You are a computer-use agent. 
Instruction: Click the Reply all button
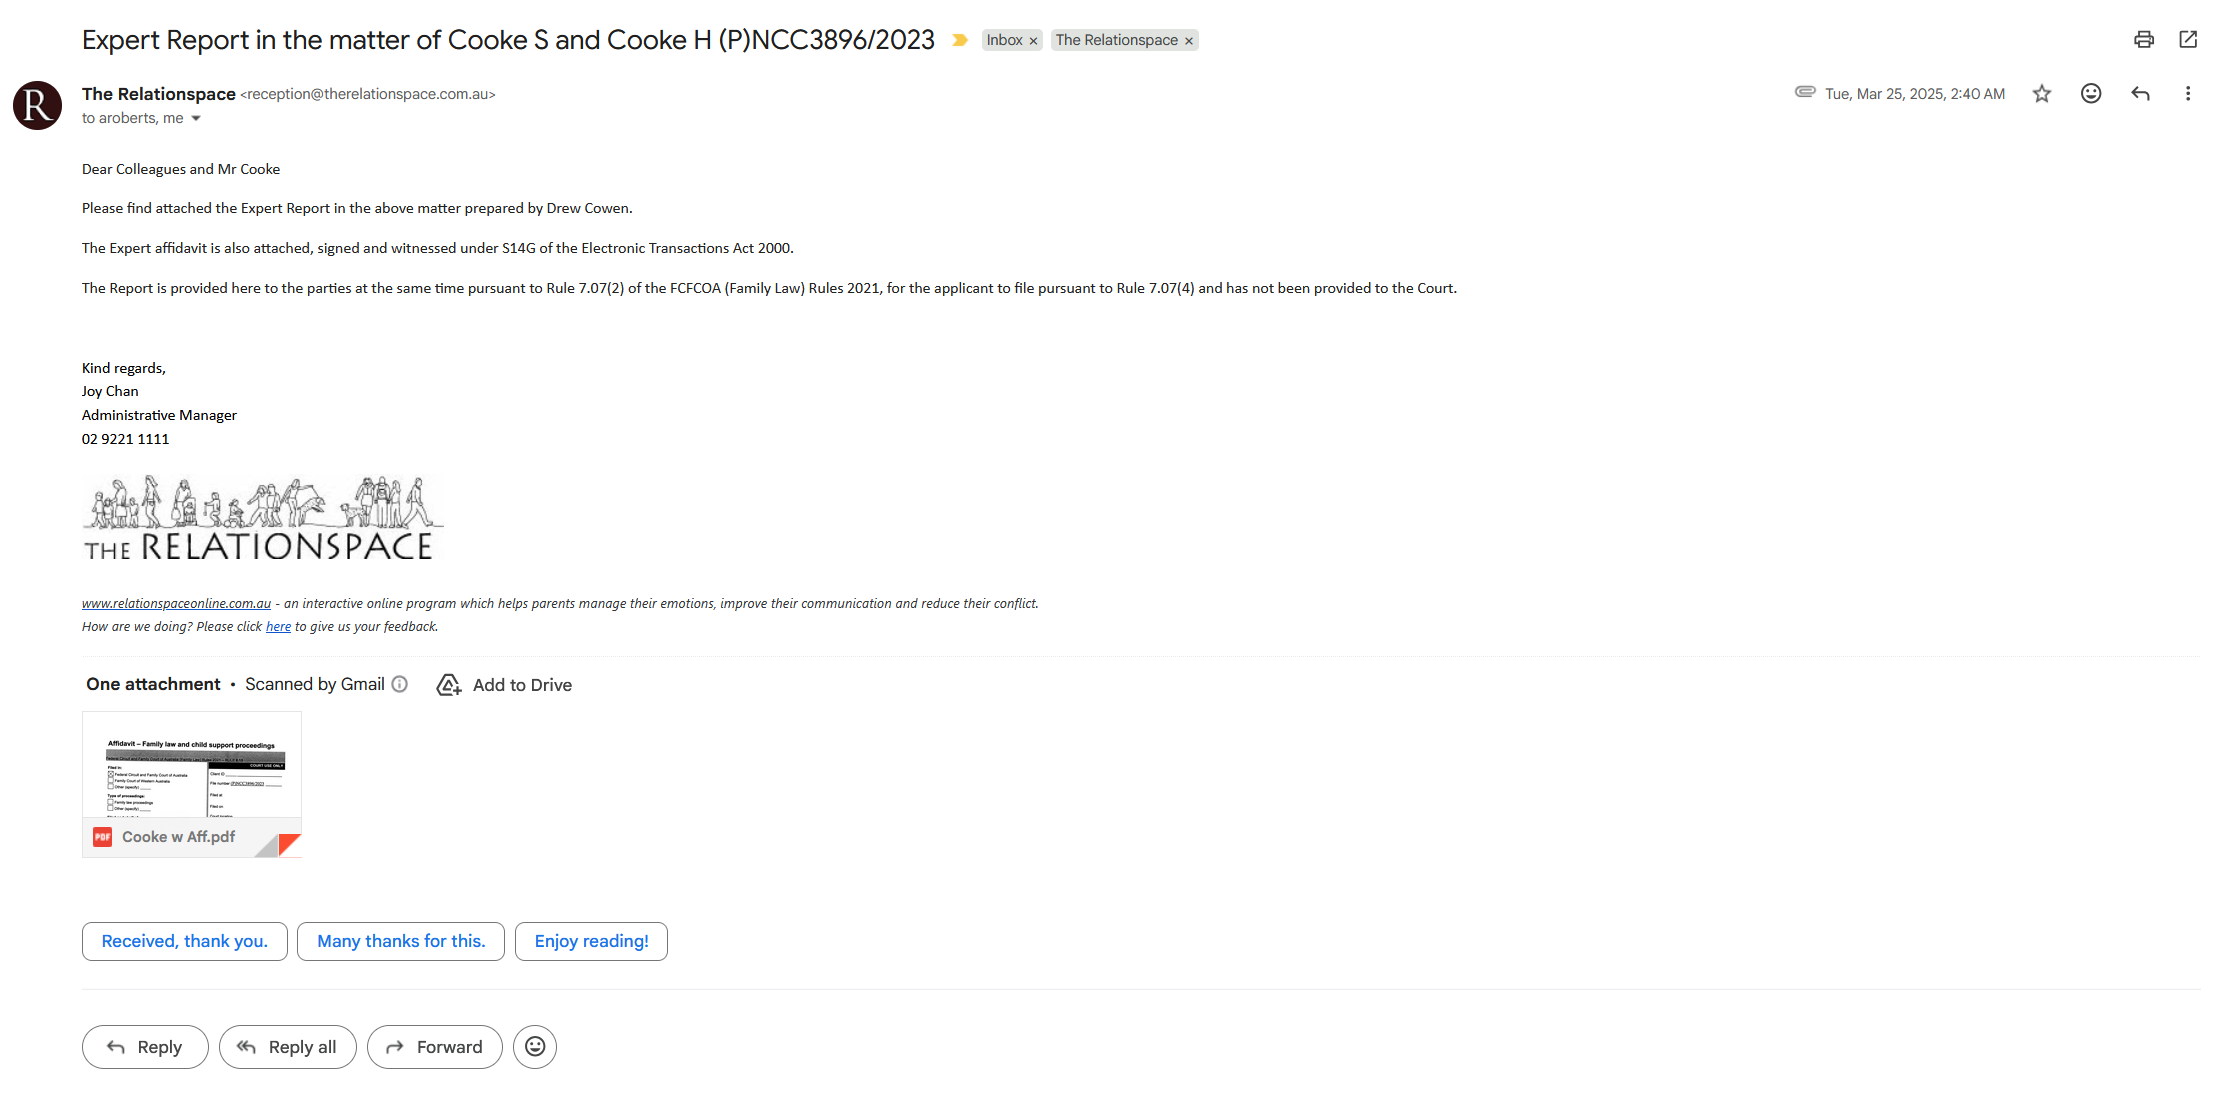[287, 1047]
